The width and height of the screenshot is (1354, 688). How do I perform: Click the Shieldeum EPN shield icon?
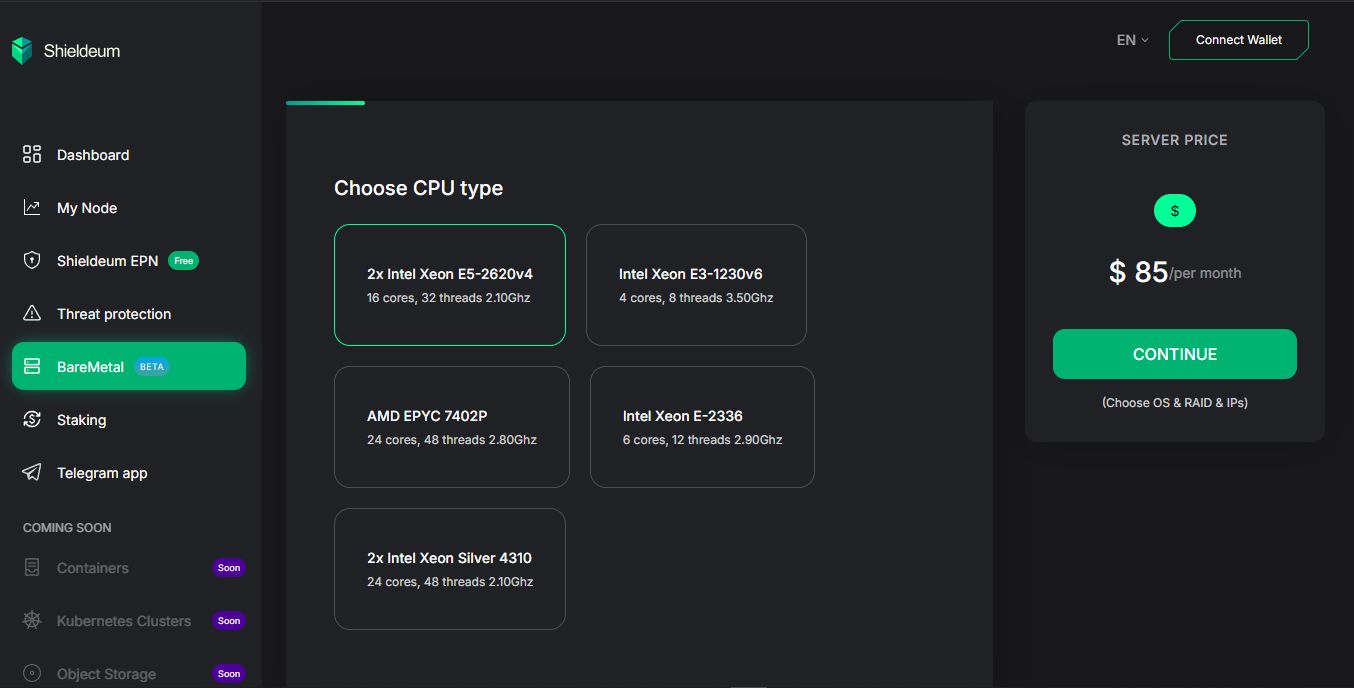[x=32, y=261]
